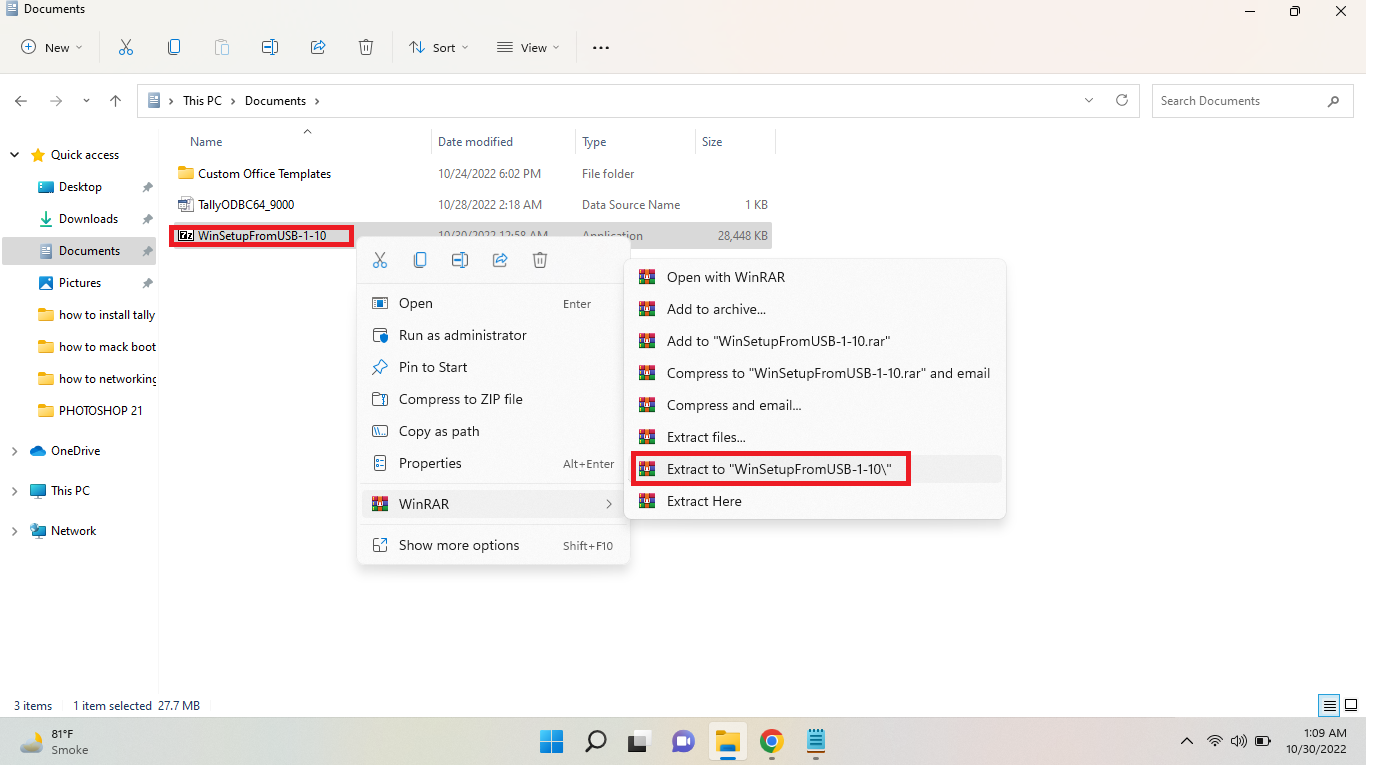1376x775 pixels.
Task: Open the Chat app on the taskbar
Action: pyautogui.click(x=683, y=742)
